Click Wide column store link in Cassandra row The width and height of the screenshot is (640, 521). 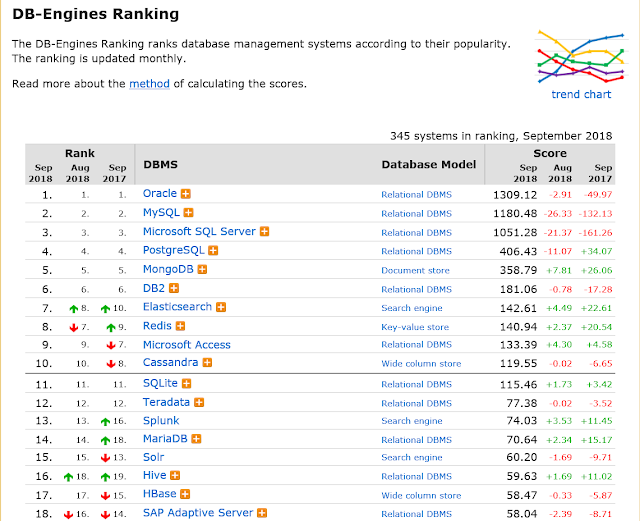[421, 364]
